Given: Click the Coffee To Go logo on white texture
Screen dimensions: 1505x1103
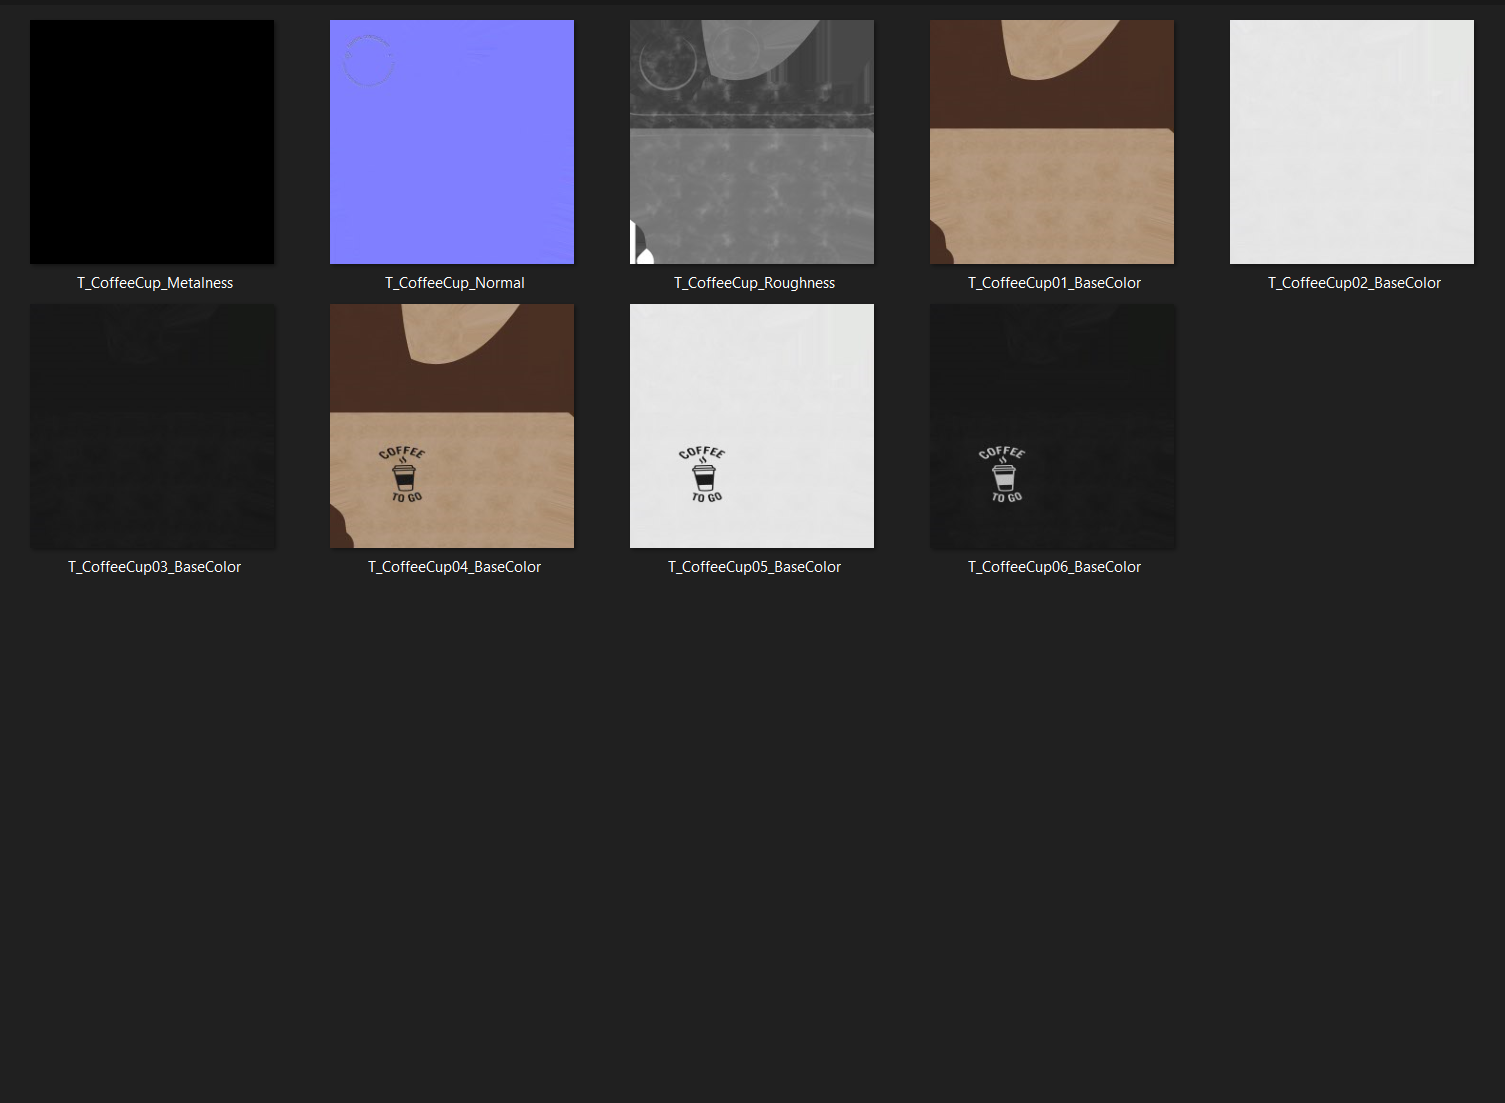Looking at the screenshot, I should pos(703,475).
